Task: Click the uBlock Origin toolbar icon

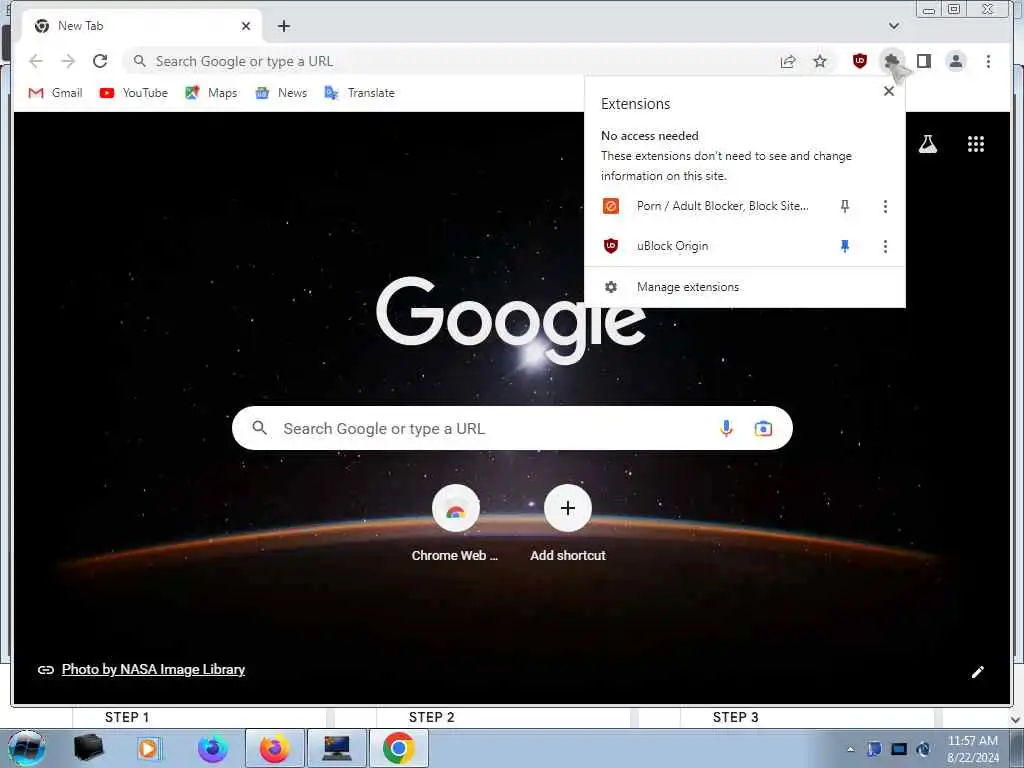Action: click(x=859, y=61)
